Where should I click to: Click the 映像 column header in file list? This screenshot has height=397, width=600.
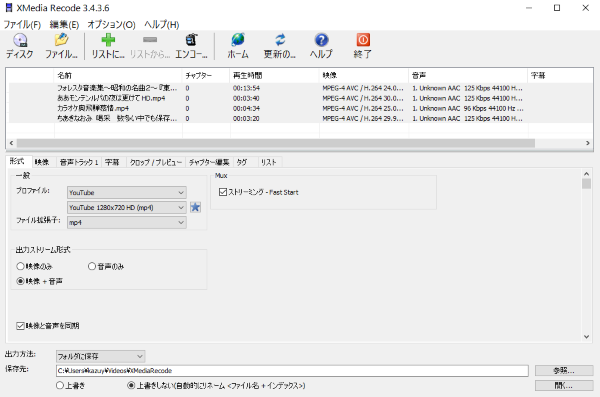click(364, 75)
